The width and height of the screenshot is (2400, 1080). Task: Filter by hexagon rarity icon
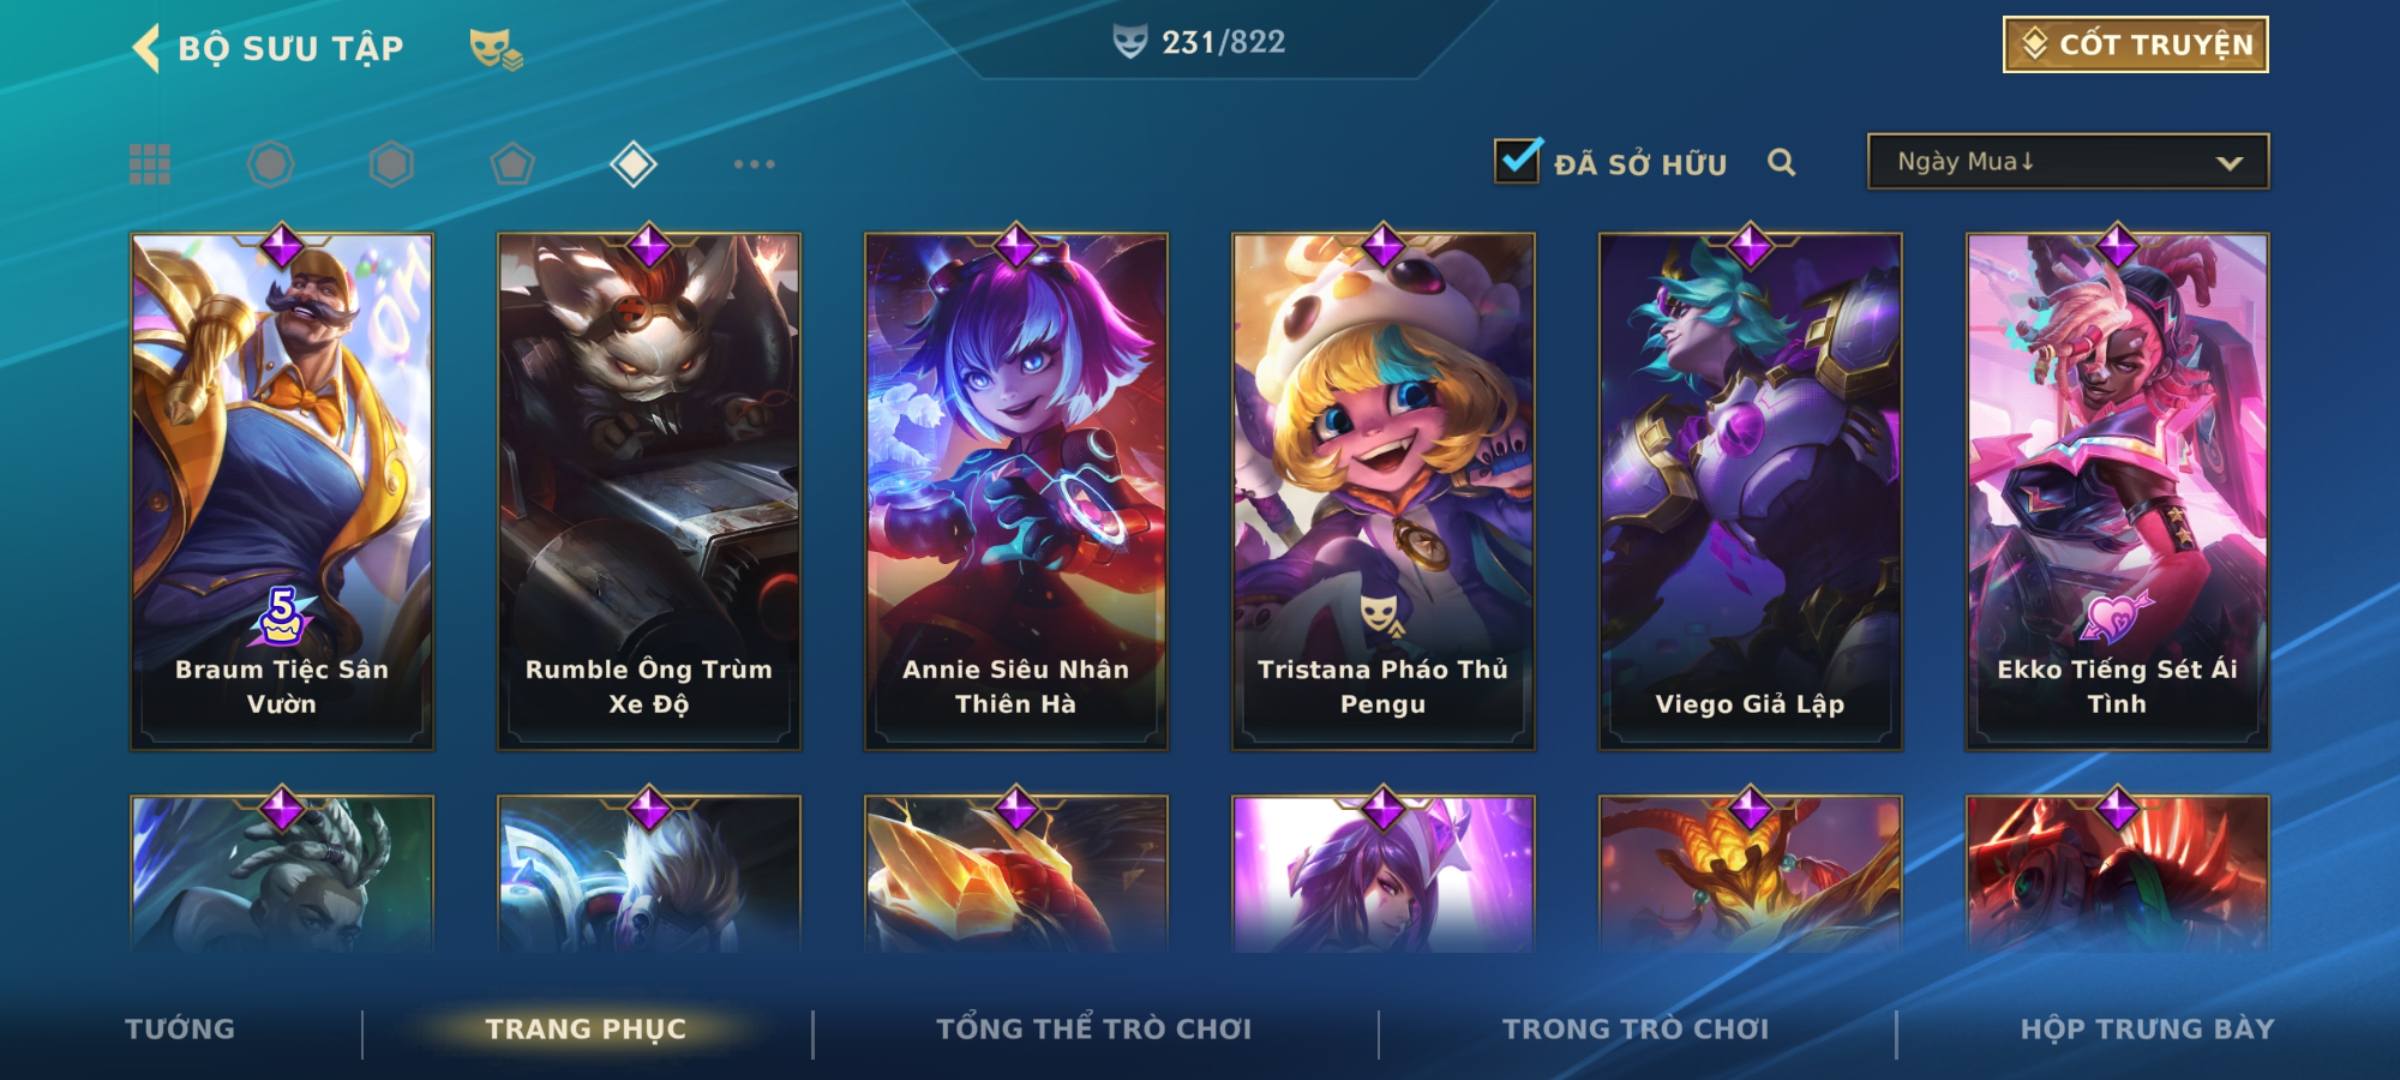391,164
